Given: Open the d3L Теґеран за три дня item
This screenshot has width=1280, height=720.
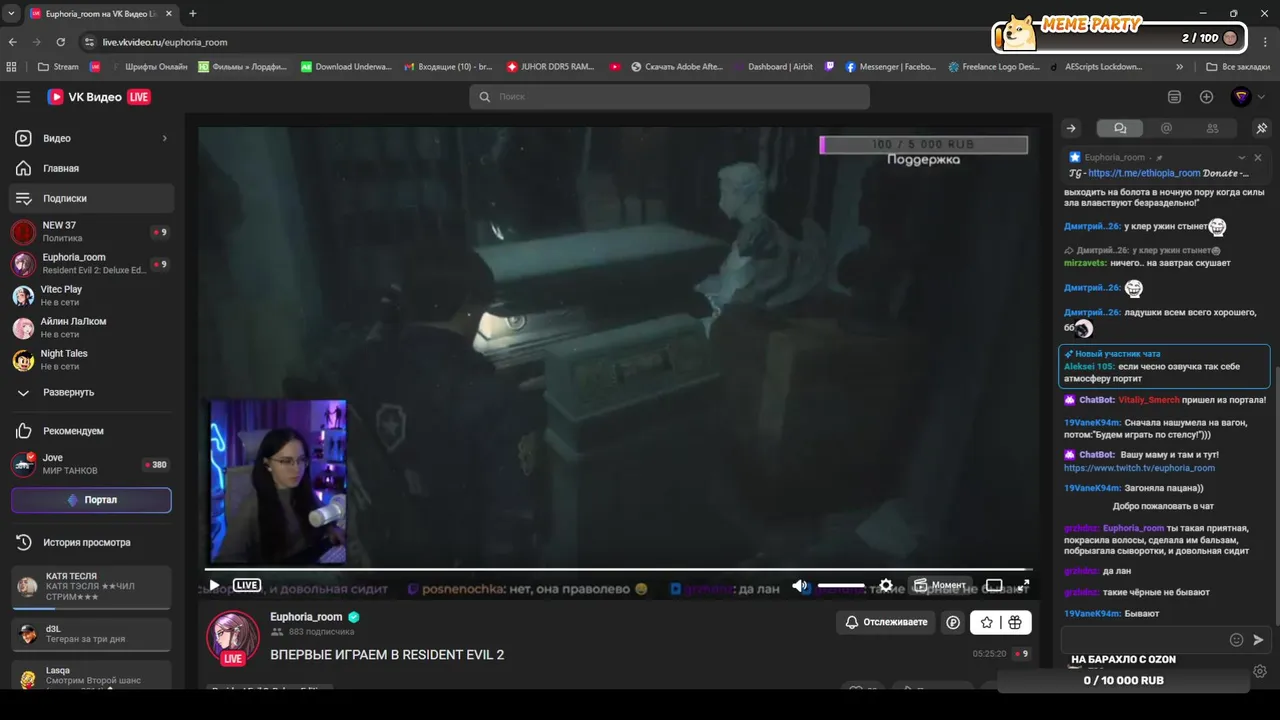Looking at the screenshot, I should (91, 634).
